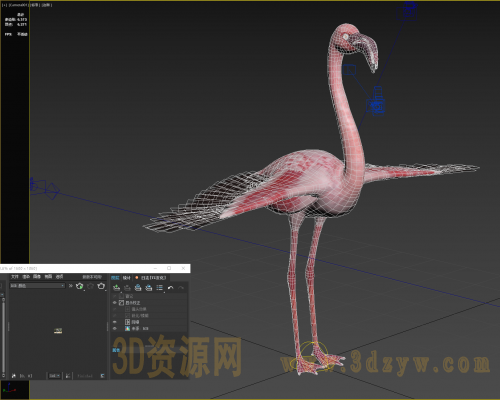Switch to the 日志 (Log) tab with orange dot

coord(151,278)
